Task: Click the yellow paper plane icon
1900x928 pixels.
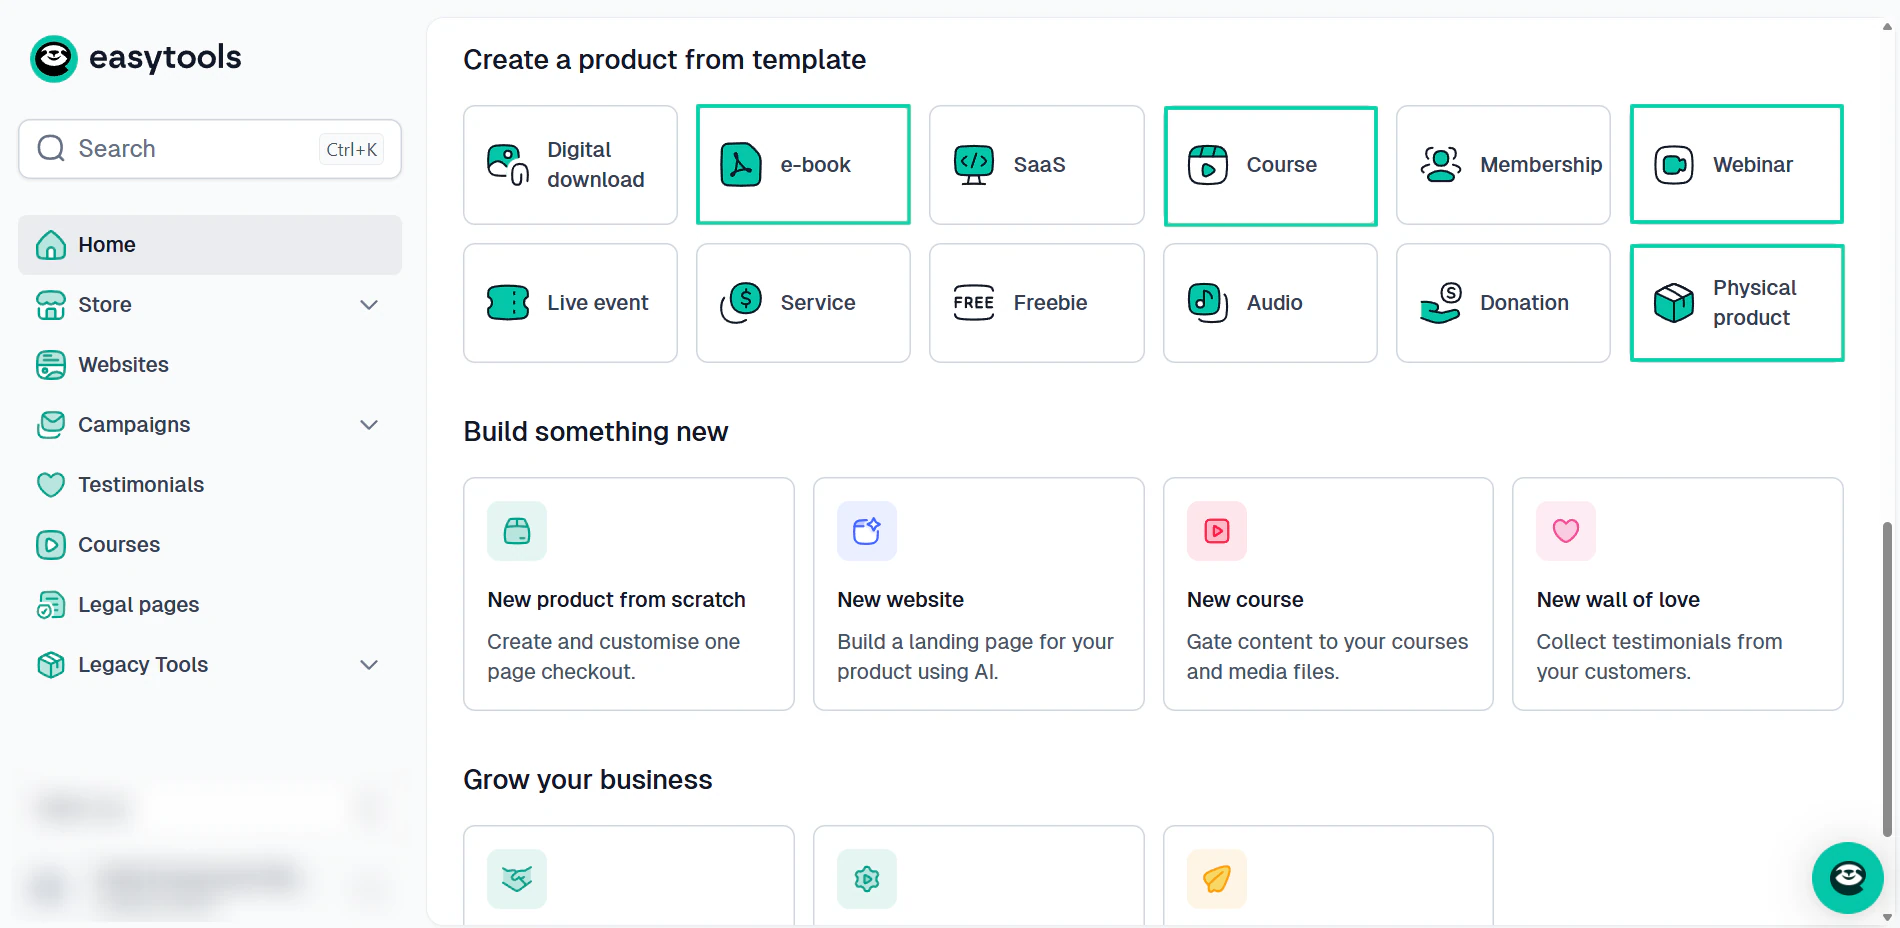Action: point(1217,879)
